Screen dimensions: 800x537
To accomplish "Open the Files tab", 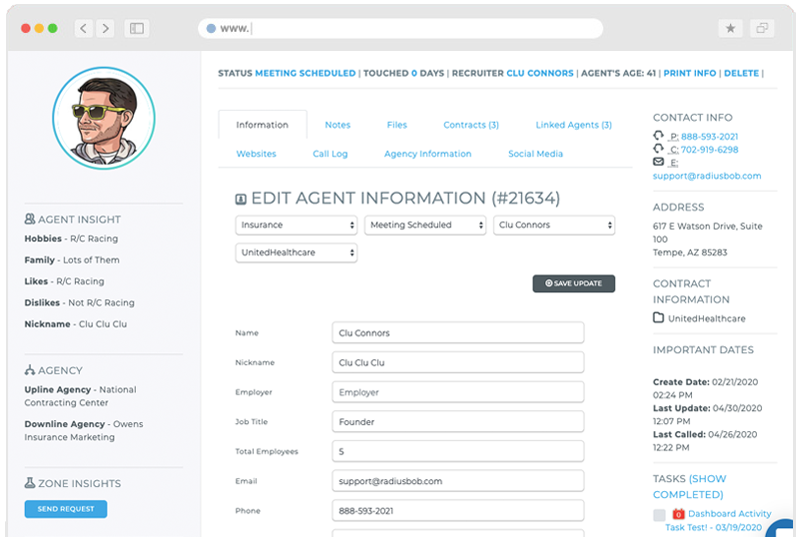I will [x=397, y=124].
